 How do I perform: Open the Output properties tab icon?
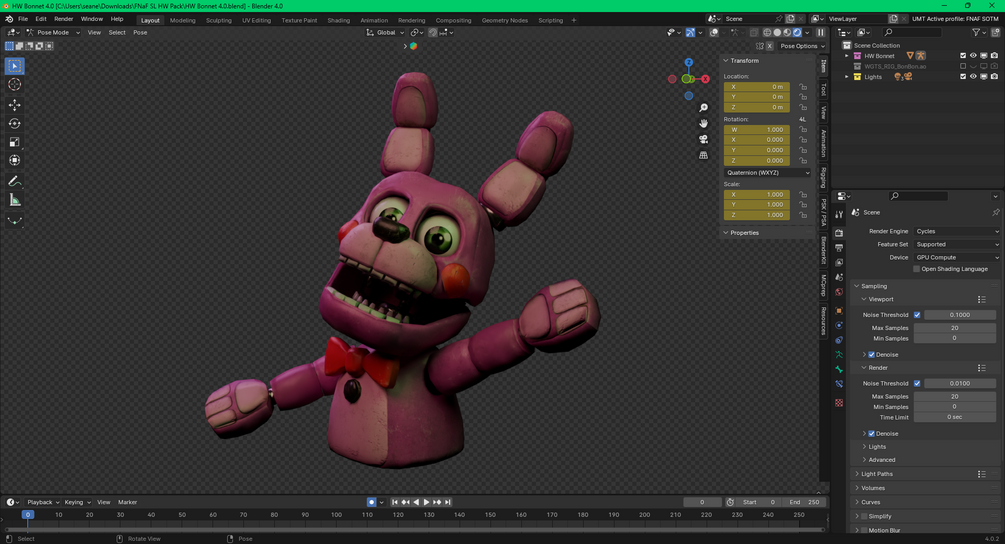(x=839, y=248)
